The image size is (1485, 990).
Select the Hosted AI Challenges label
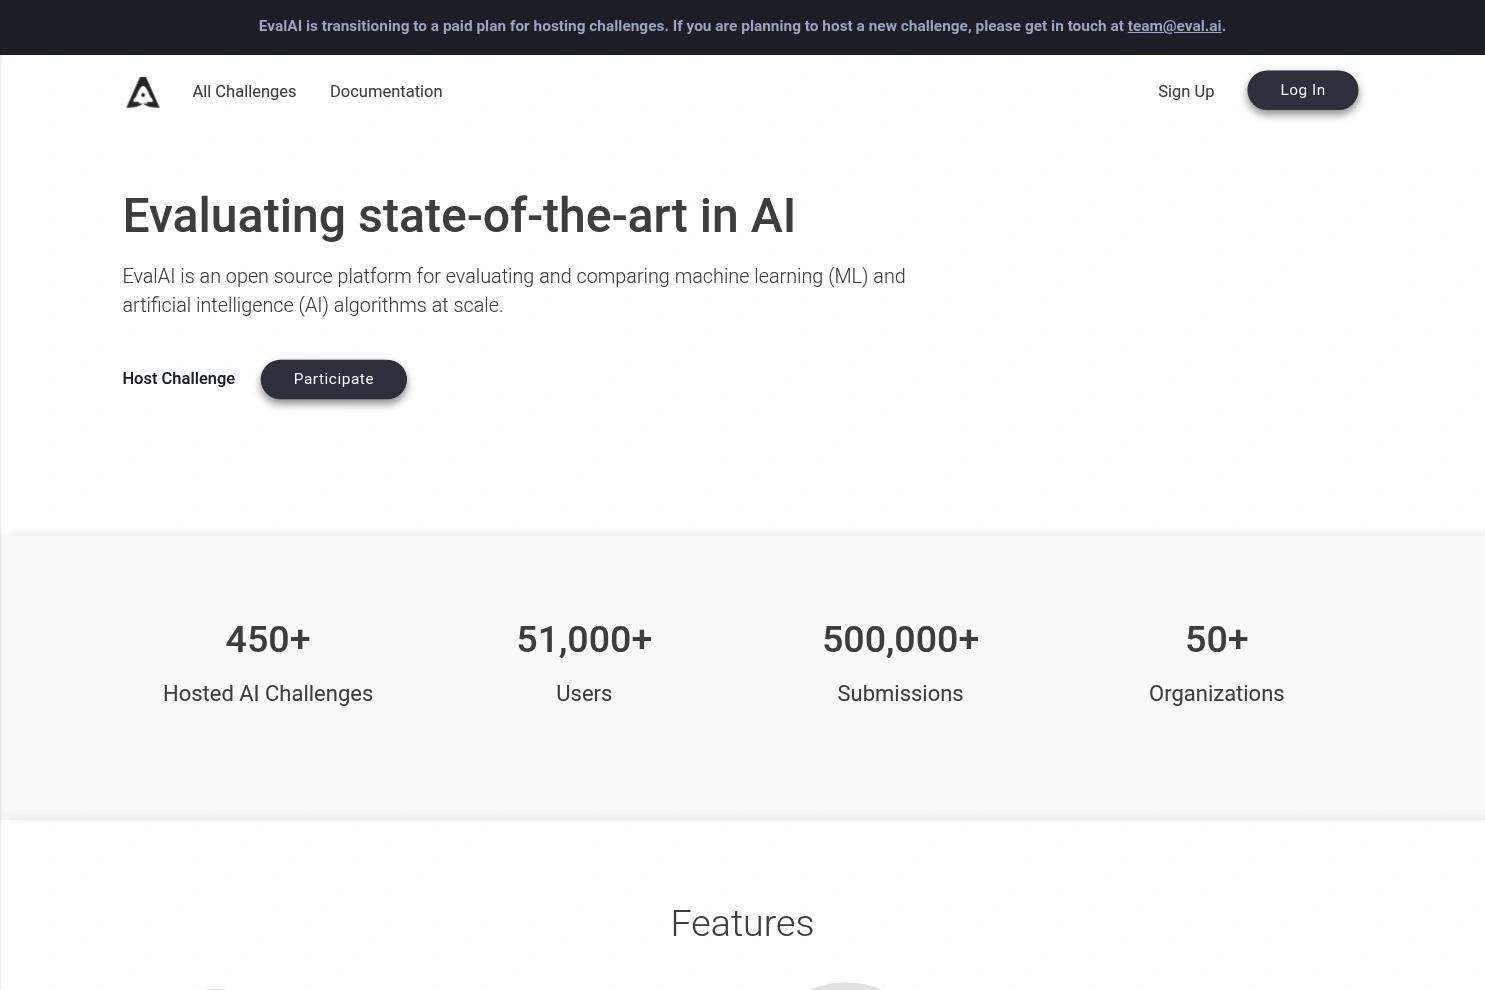(268, 693)
